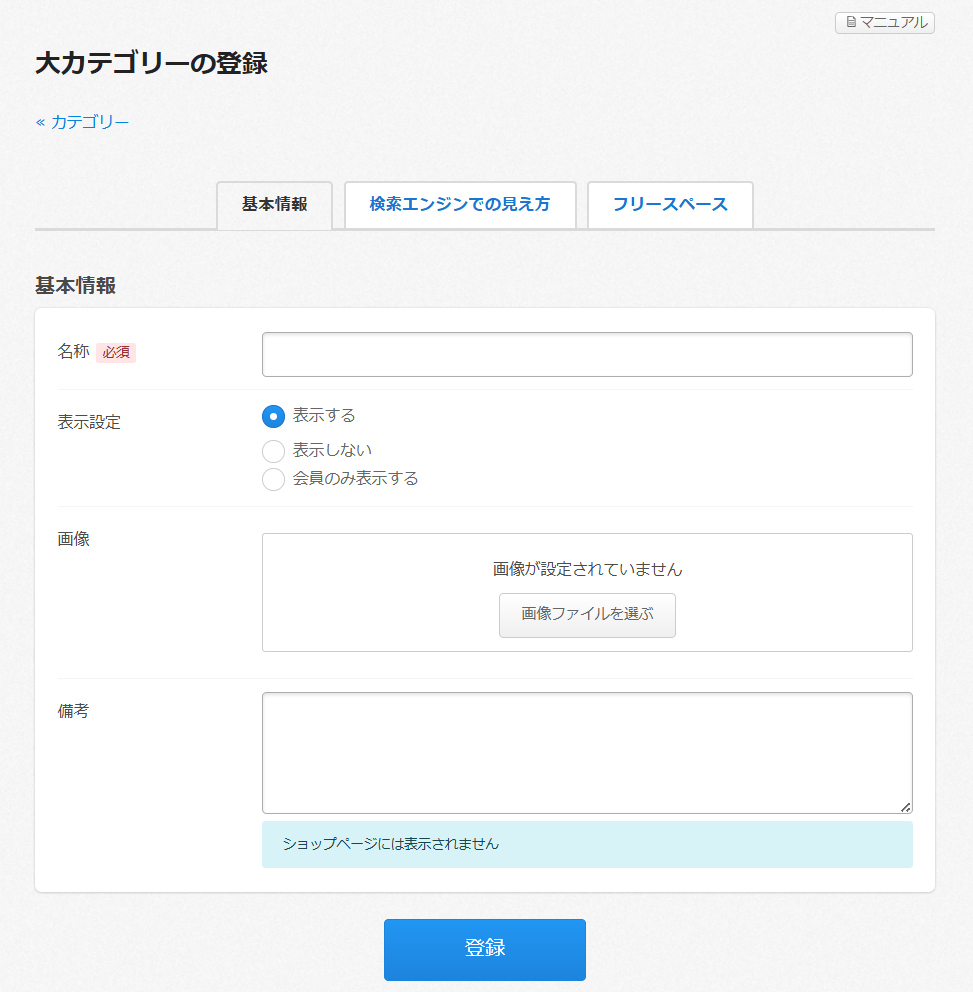Click the document icon beside マニュアル
This screenshot has width=973, height=992.
(x=851, y=22)
